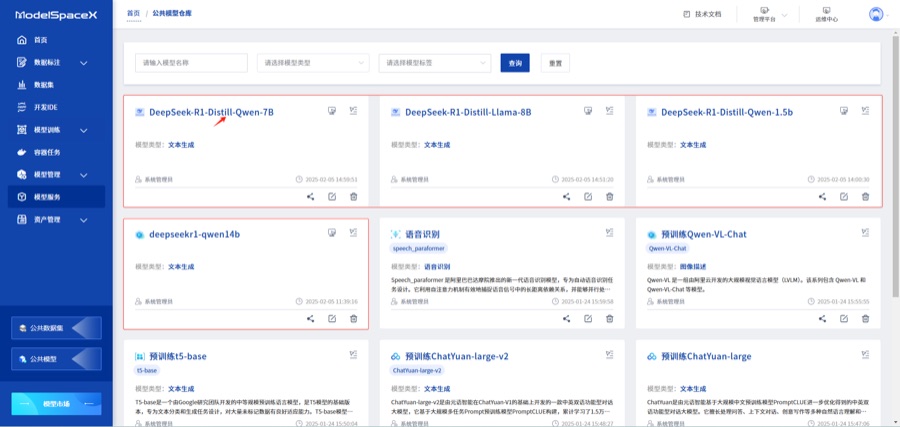Edit the deepseekr1-qwen14b card
900x427 pixels.
(332, 319)
